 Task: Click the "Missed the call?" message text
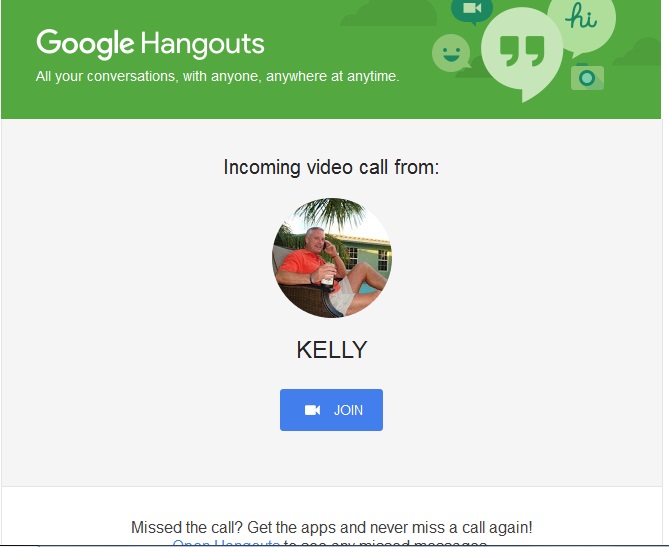coord(332,527)
